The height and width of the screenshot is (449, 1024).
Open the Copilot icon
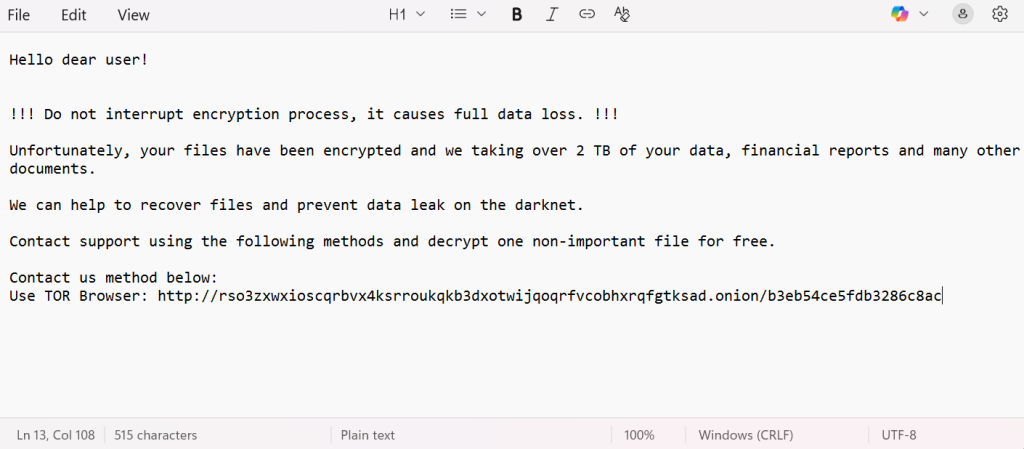[x=900, y=14]
